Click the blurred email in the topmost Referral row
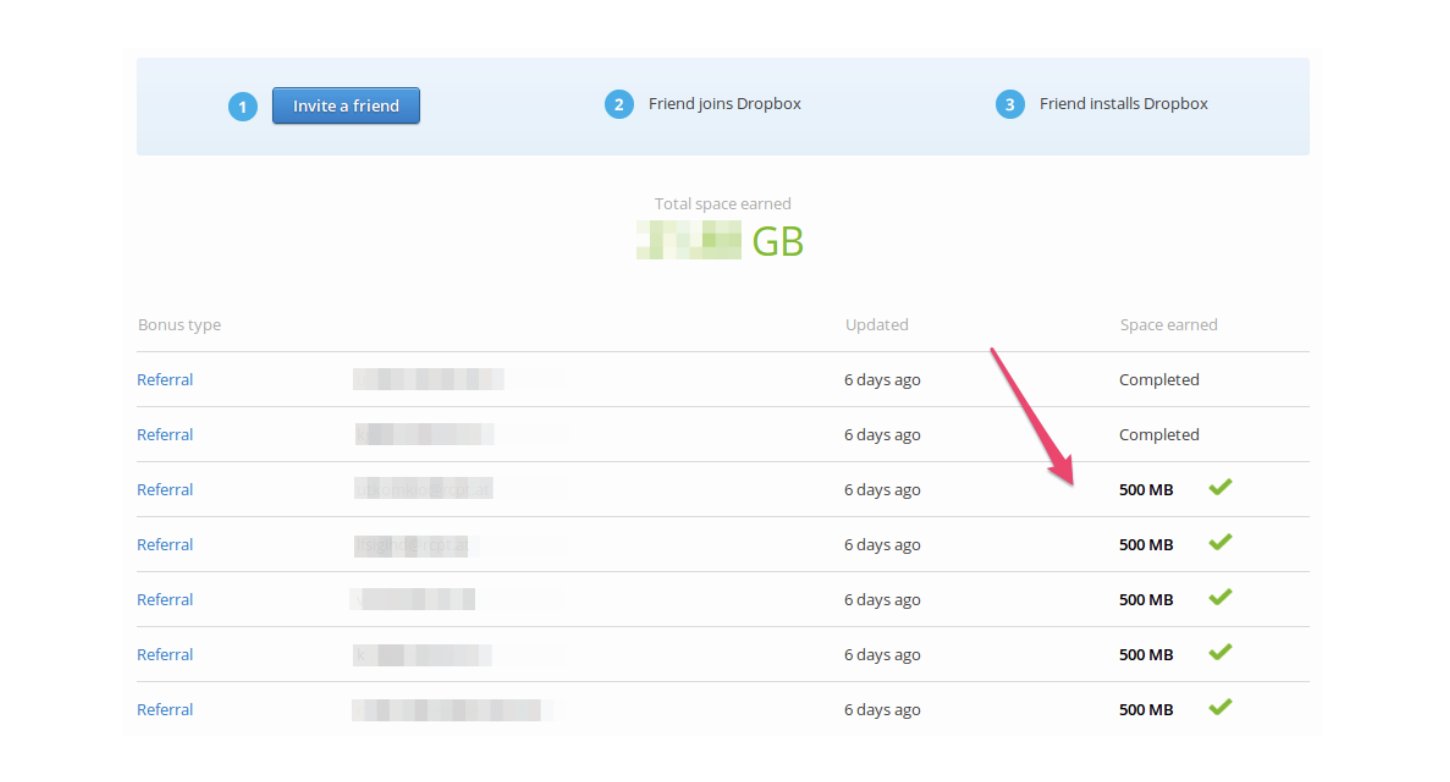The image size is (1450, 782). tap(428, 379)
